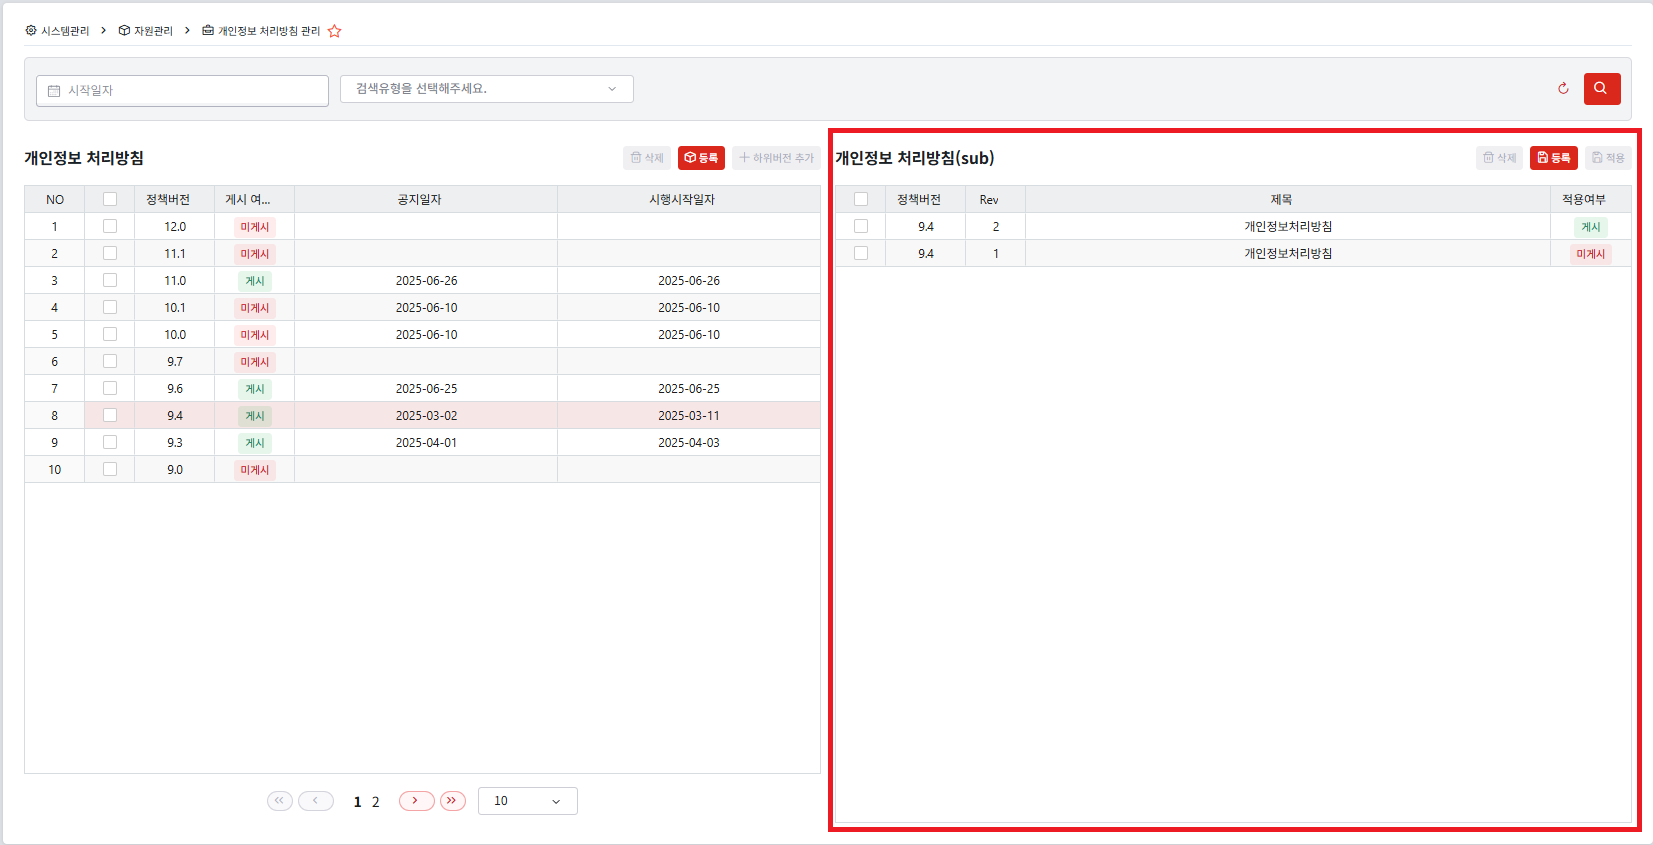Toggle select-all checkbox in left table header

click(x=110, y=199)
